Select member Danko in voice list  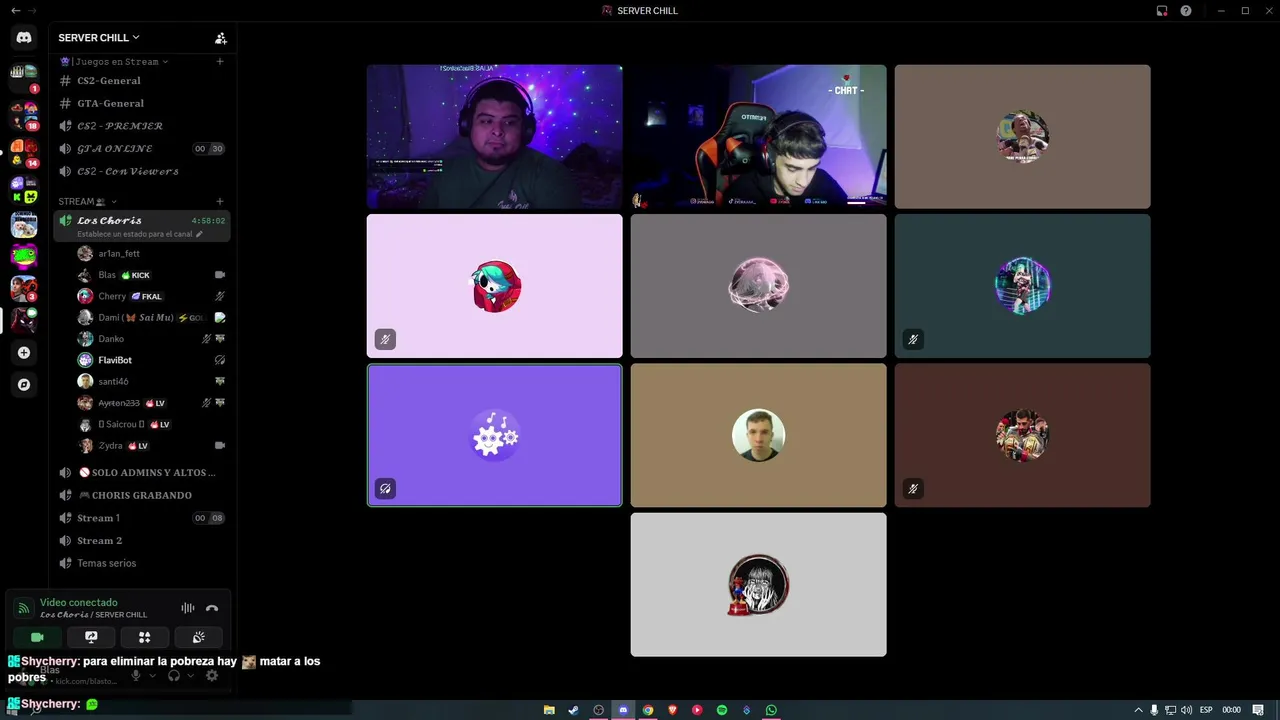(x=152, y=339)
